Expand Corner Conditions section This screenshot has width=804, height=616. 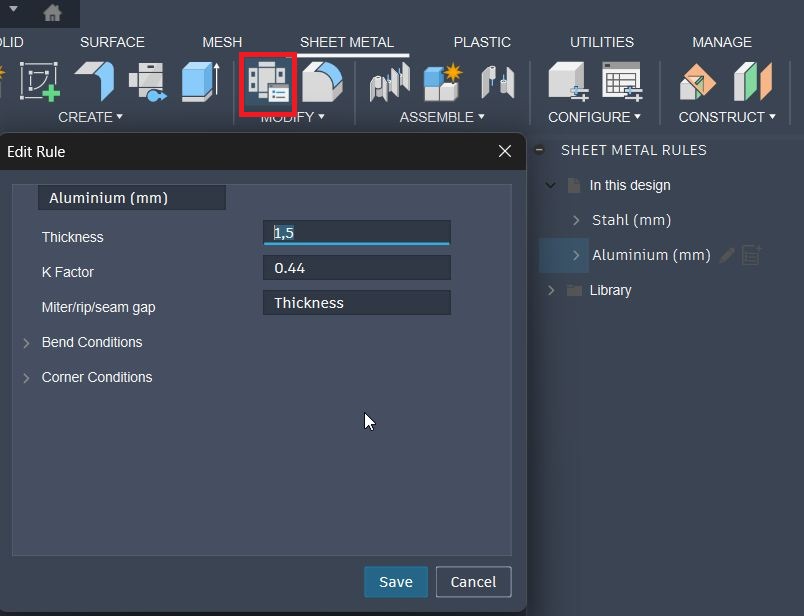26,378
